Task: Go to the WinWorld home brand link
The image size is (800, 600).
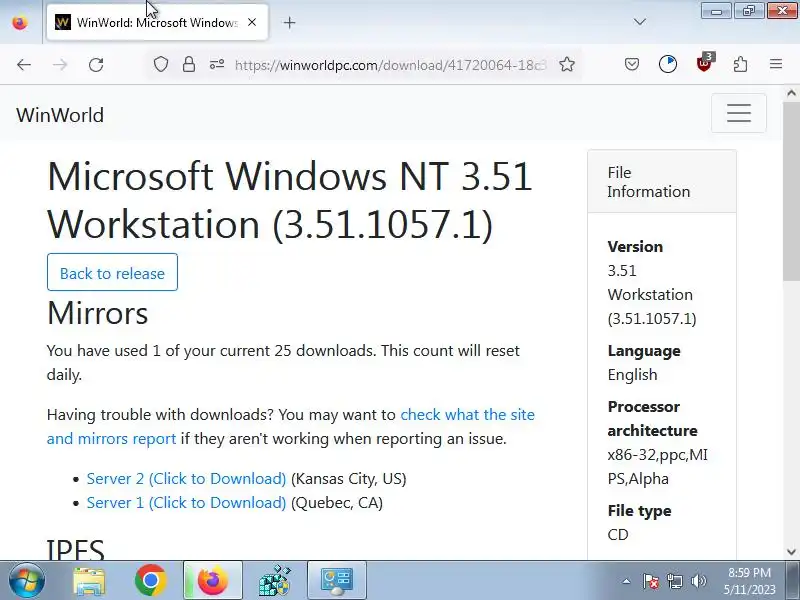Action: click(x=60, y=115)
